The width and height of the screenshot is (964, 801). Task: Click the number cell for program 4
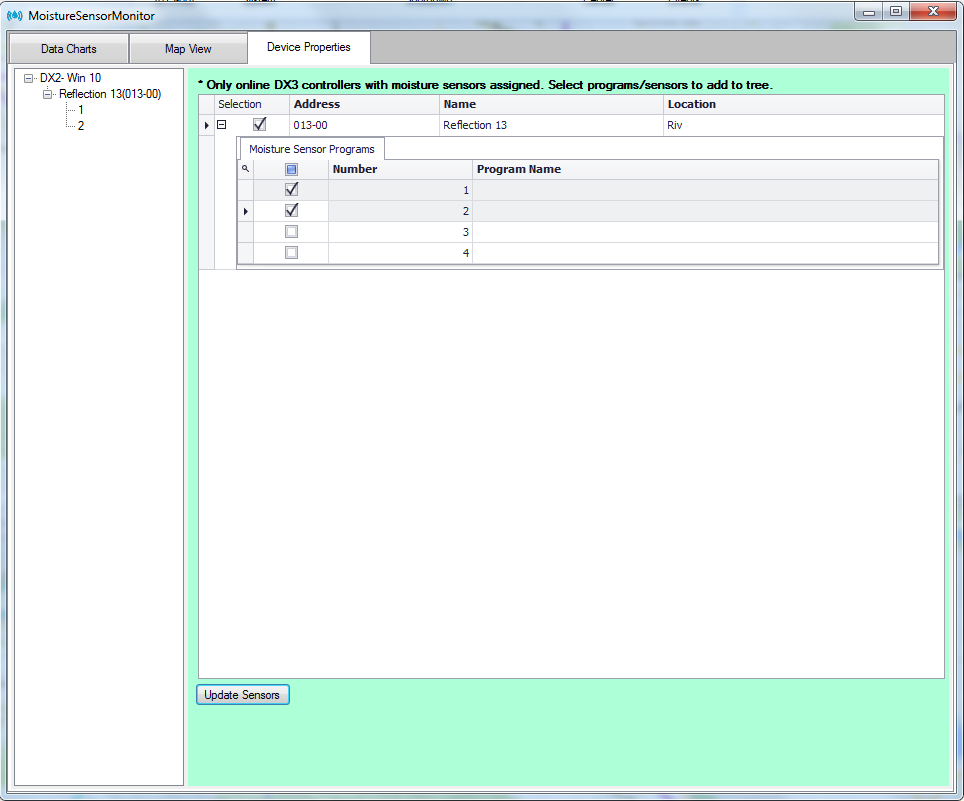400,253
